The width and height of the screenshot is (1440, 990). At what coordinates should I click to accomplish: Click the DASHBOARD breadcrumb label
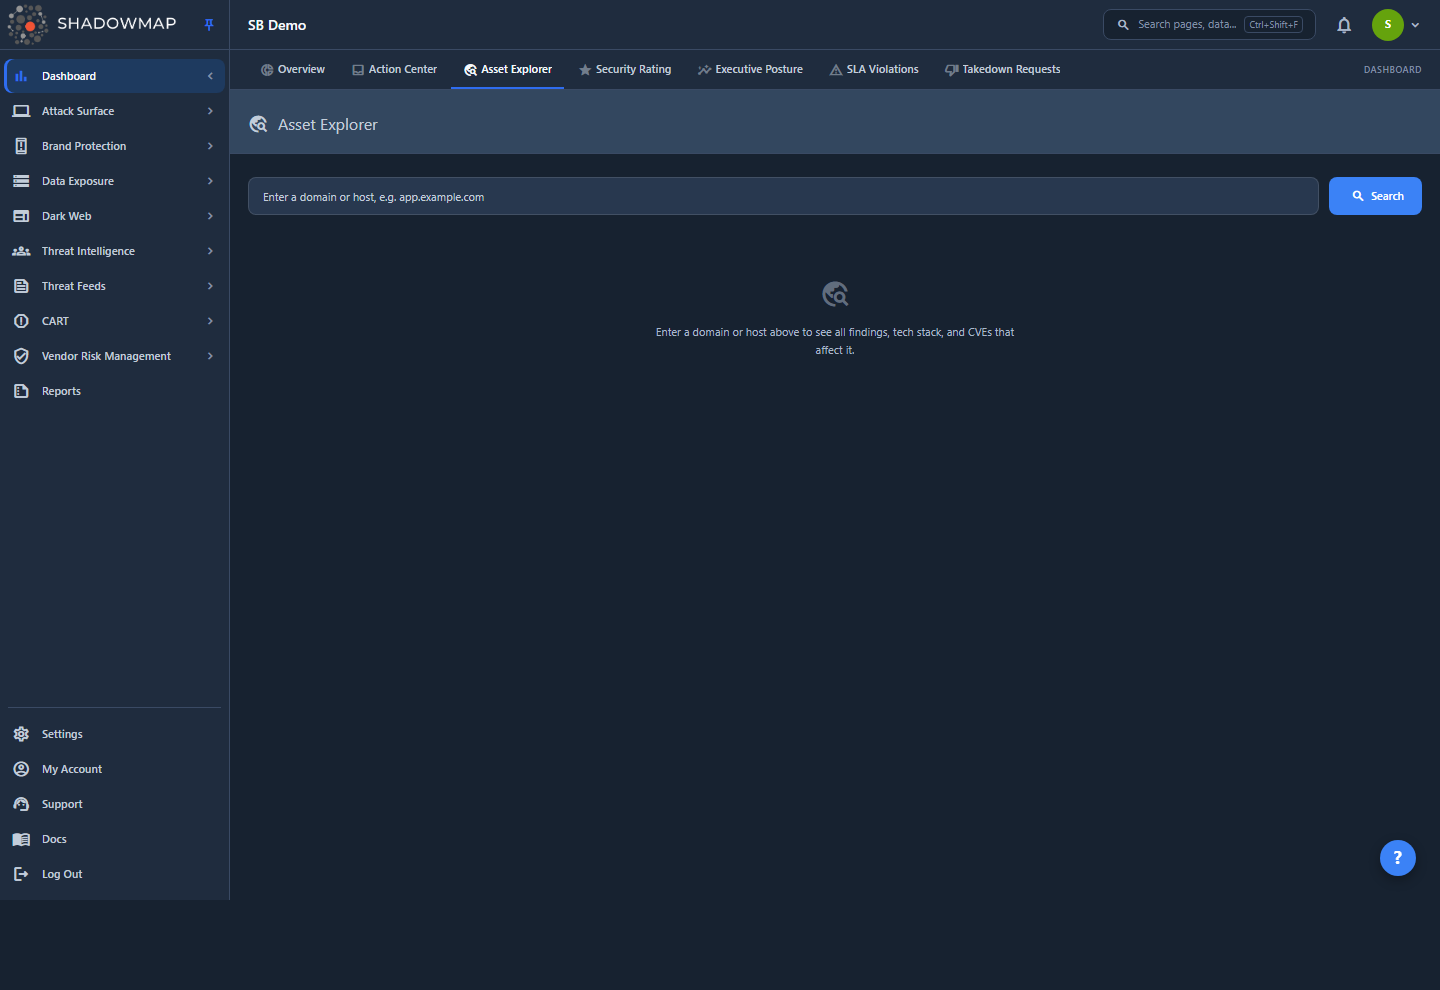pos(1392,70)
